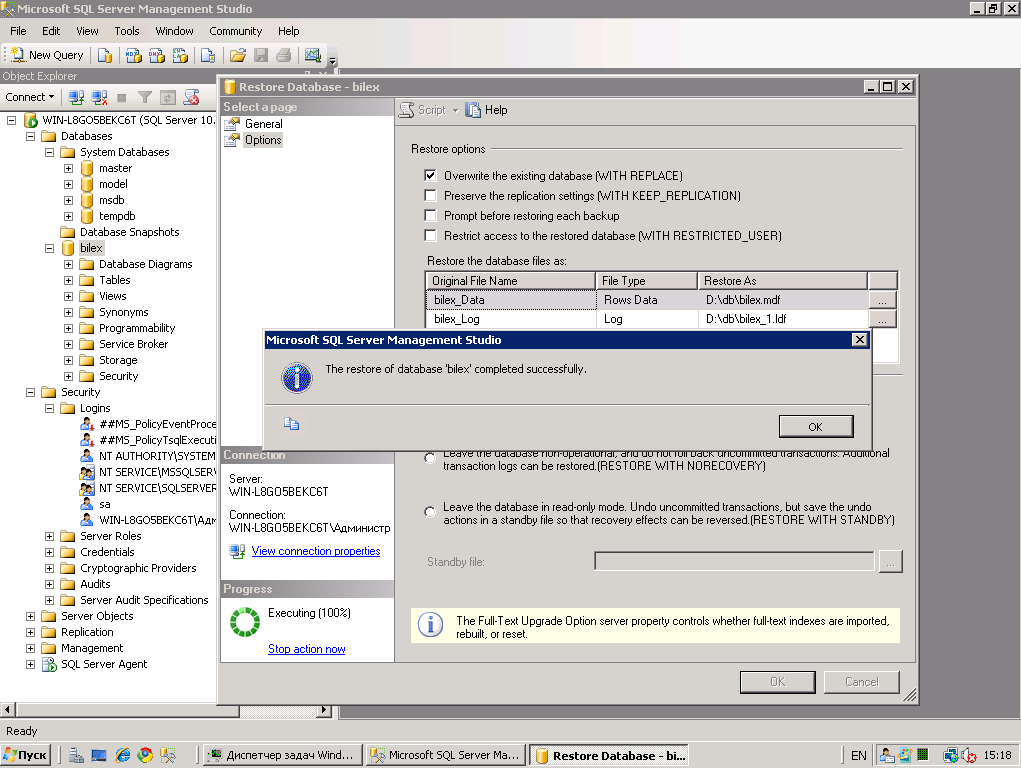Image resolution: width=1021 pixels, height=768 pixels.
Task: Click the Print icon in main toolbar
Action: 283,55
